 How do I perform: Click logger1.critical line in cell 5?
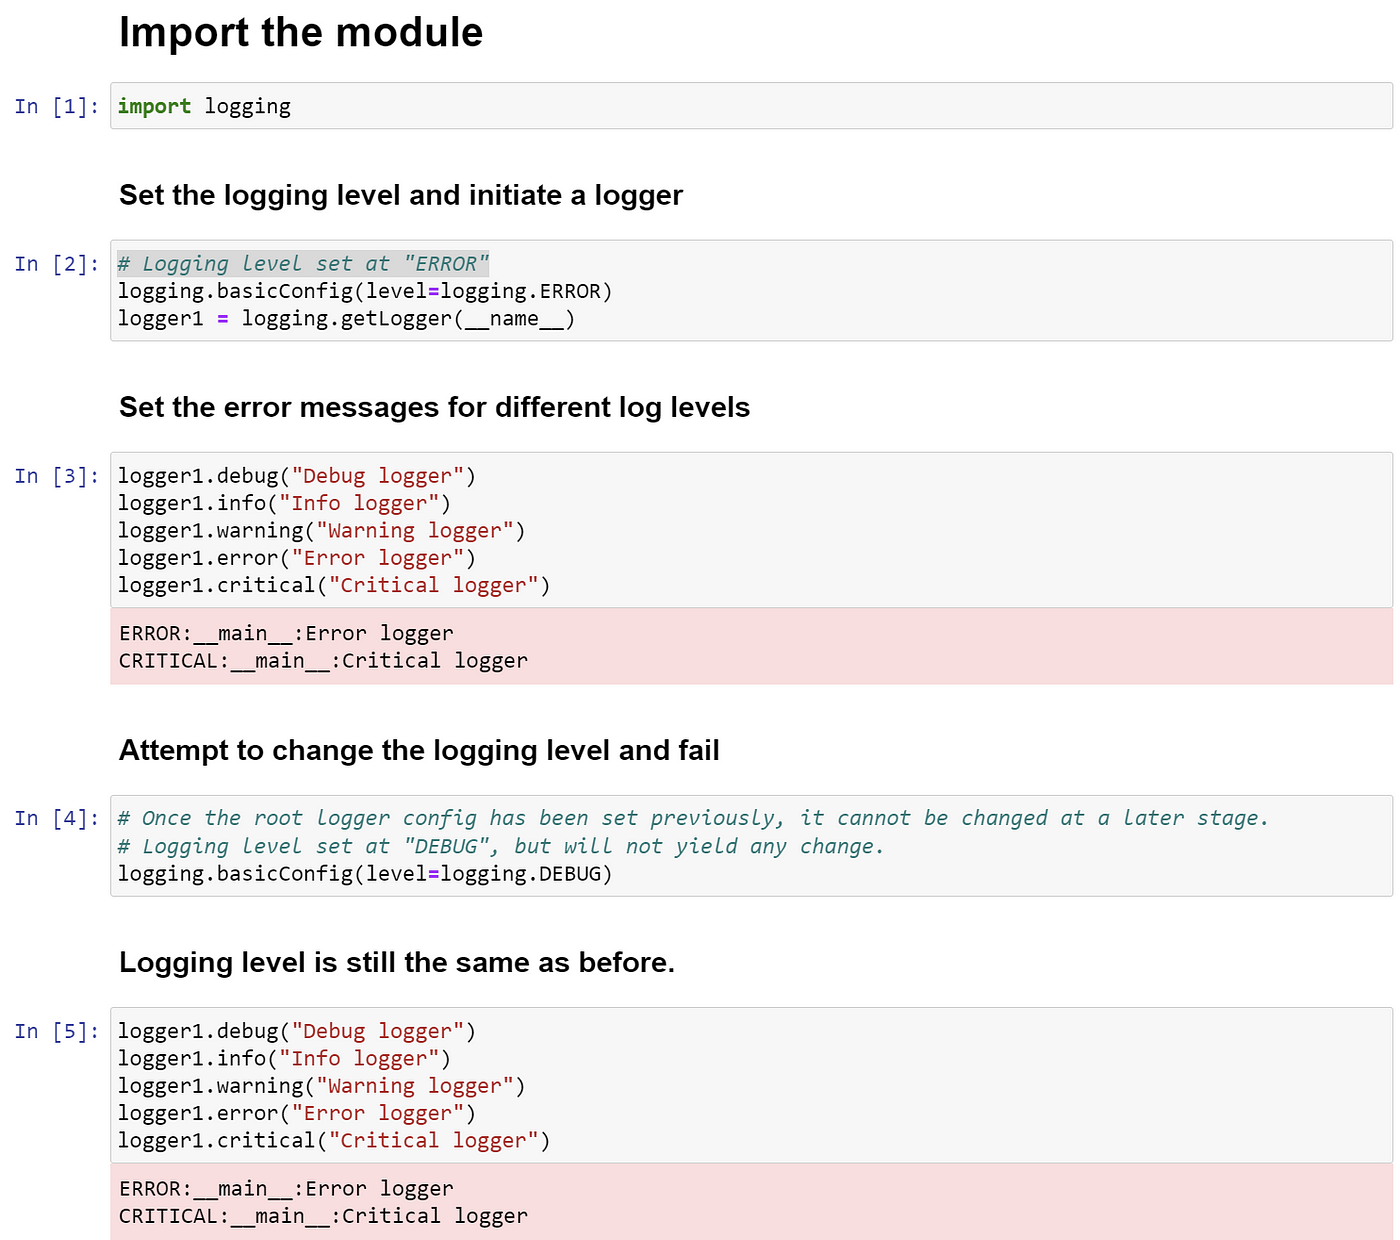[x=334, y=1141]
